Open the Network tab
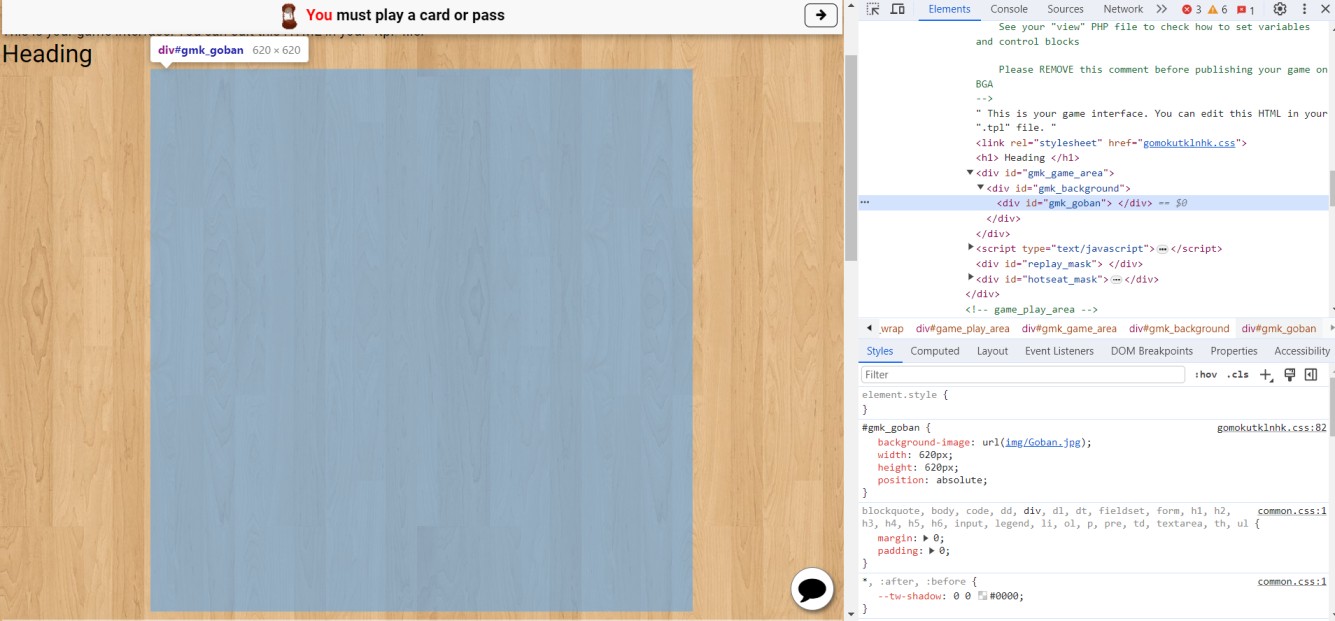Image resolution: width=1335 pixels, height=621 pixels. click(1123, 9)
